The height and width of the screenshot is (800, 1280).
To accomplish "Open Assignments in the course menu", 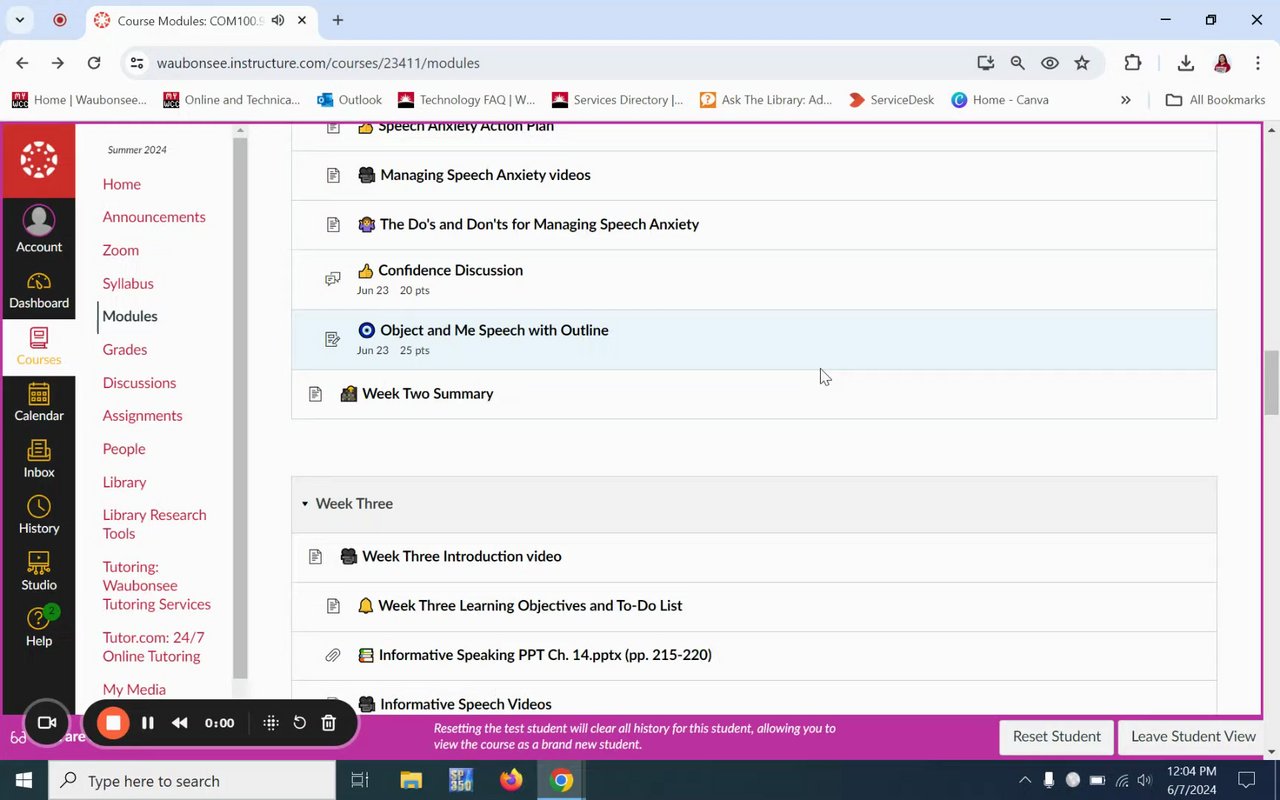I will [x=142, y=416].
